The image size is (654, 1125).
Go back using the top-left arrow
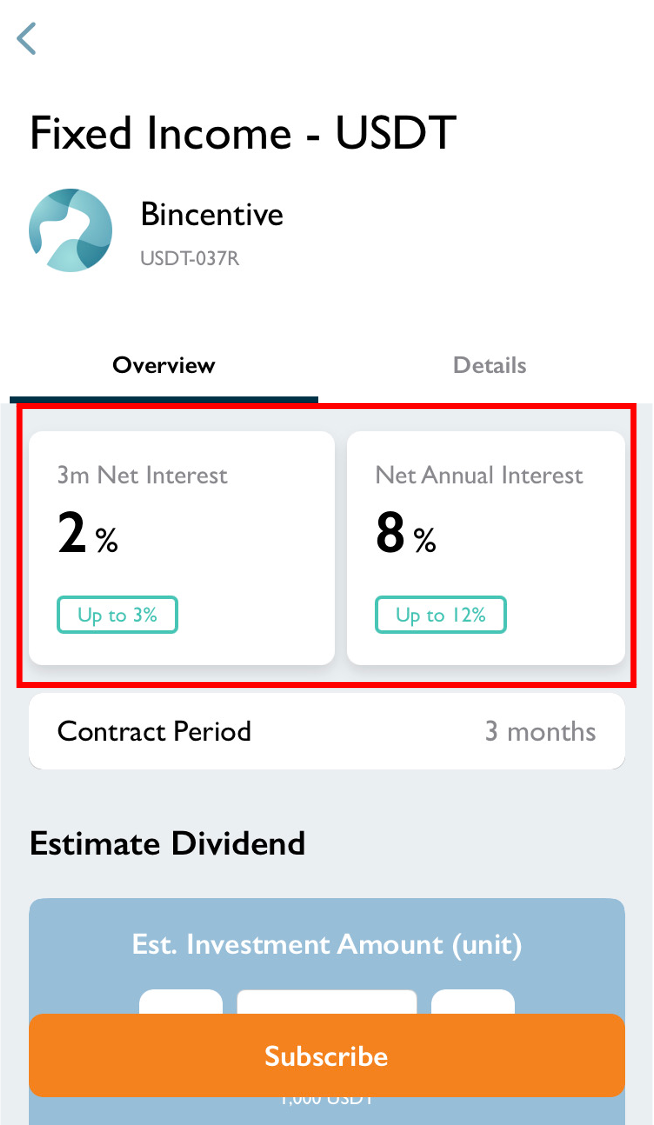pos(27,38)
